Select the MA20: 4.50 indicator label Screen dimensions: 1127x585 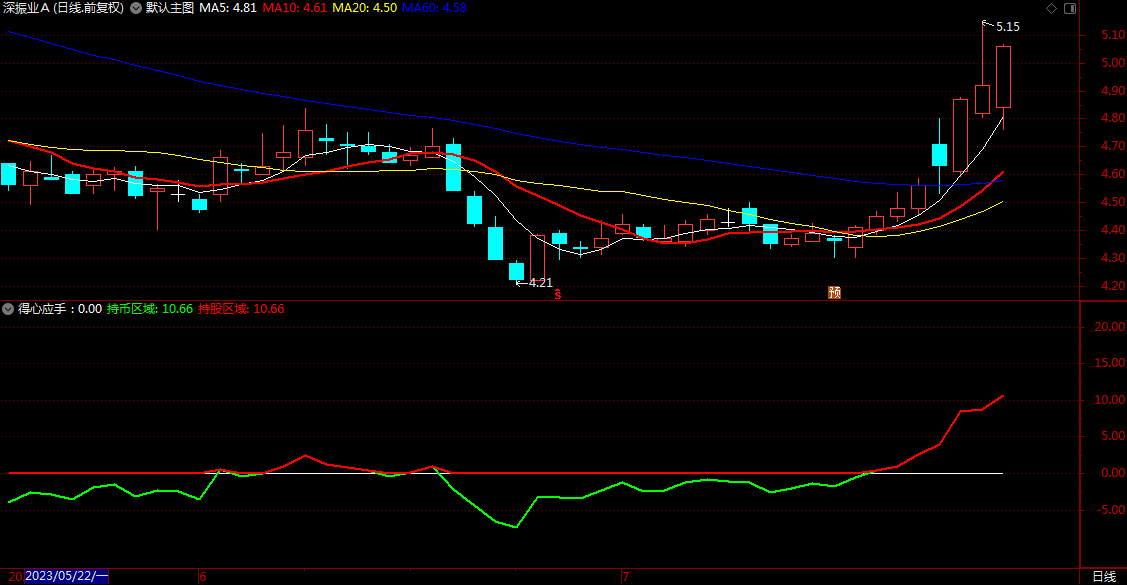point(364,8)
